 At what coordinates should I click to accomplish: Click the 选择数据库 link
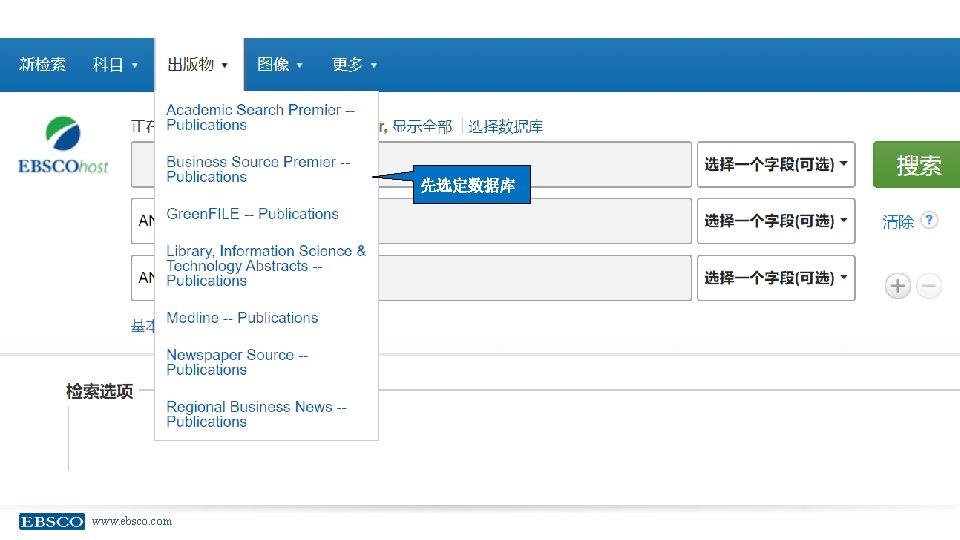click(x=506, y=127)
